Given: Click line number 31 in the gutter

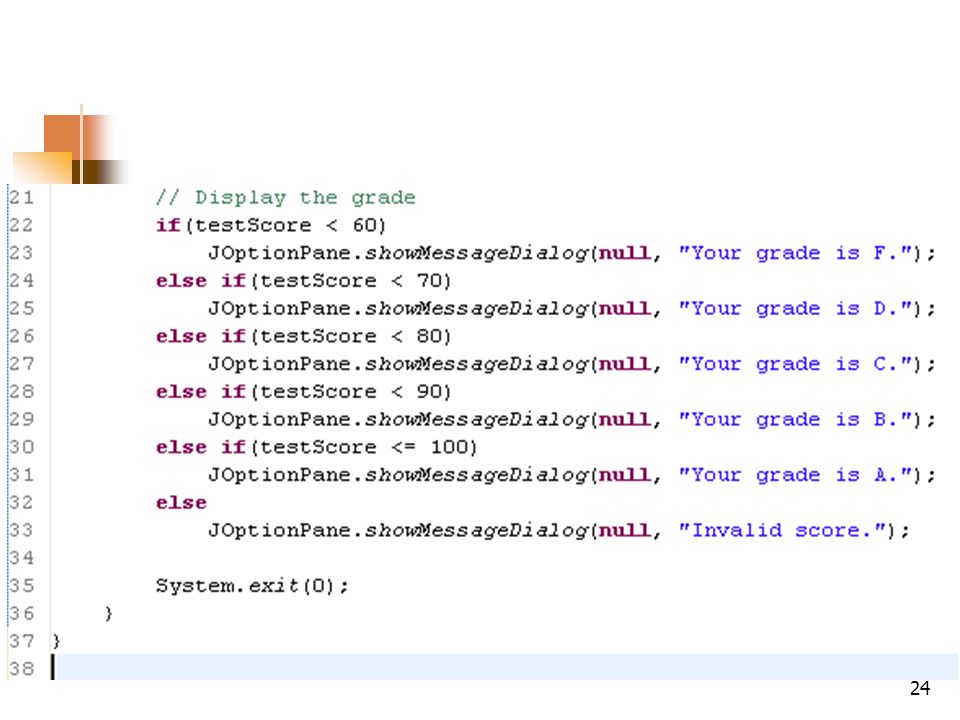Looking at the screenshot, I should pos(21,475).
